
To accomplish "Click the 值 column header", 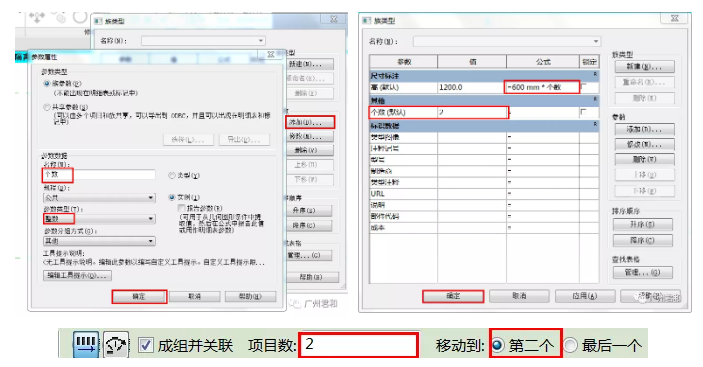I will [472, 62].
